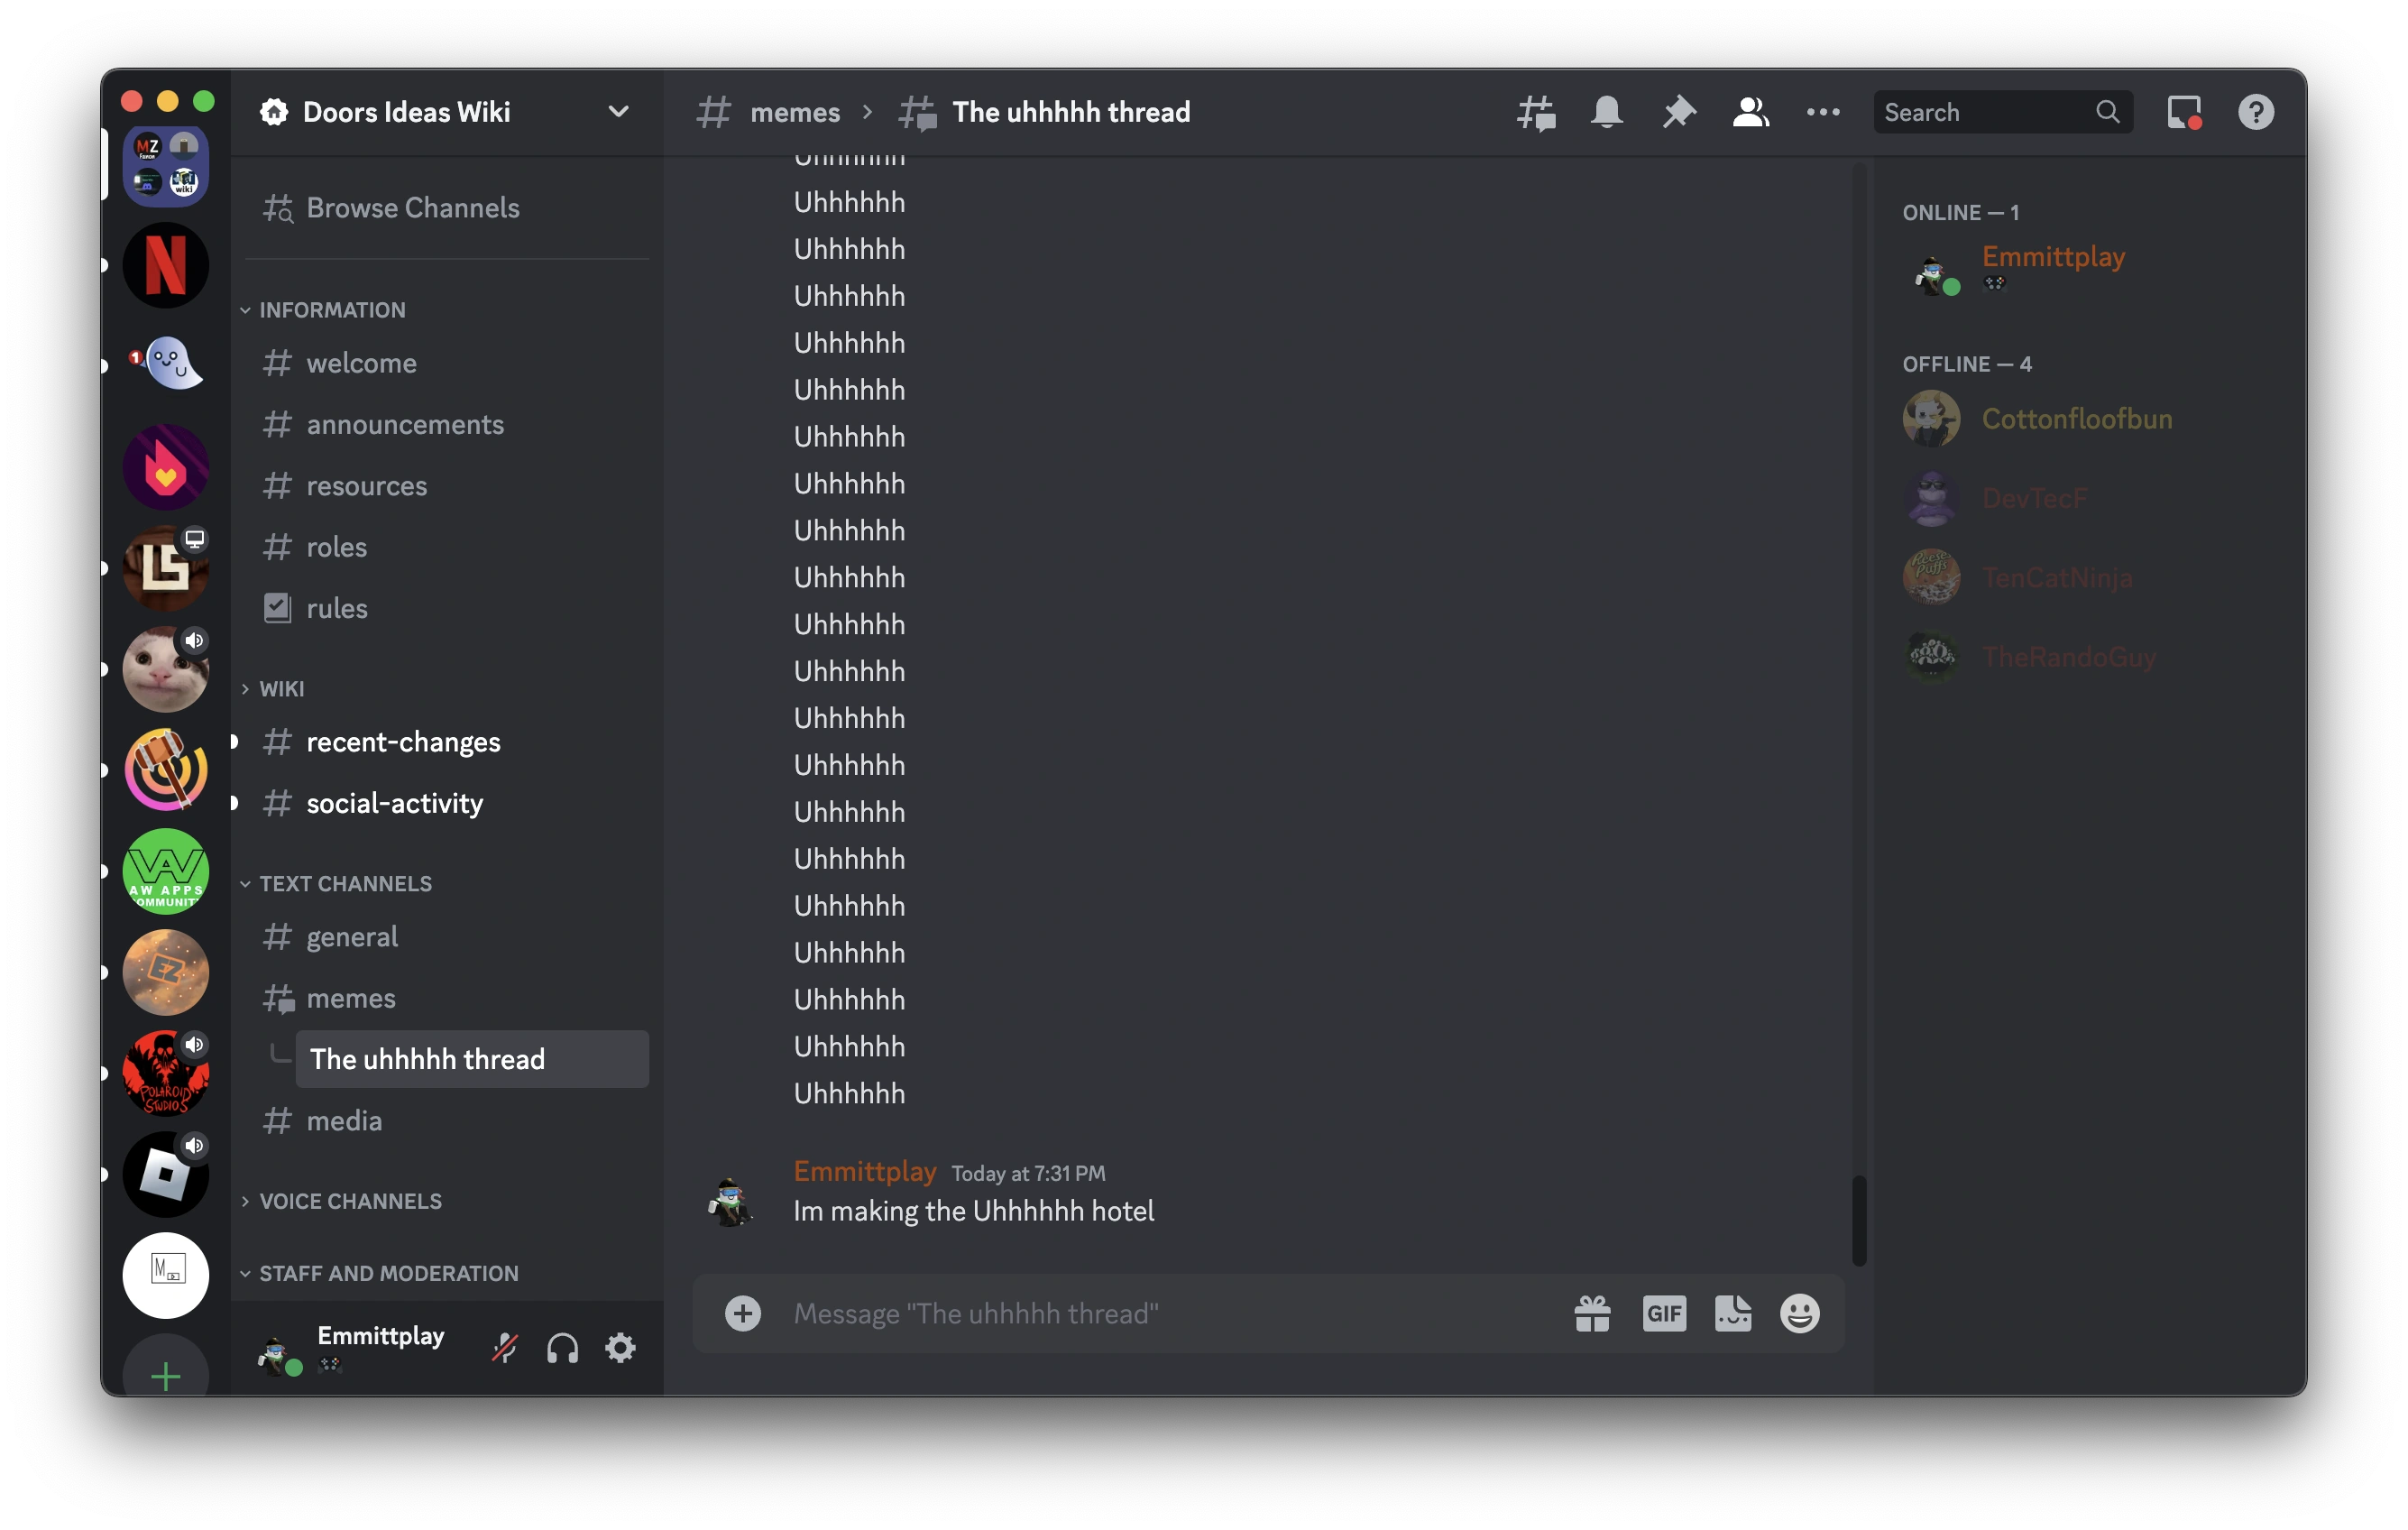This screenshot has width=2408, height=1530.
Task: Open the inbox icon
Action: pyautogui.click(x=2184, y=112)
